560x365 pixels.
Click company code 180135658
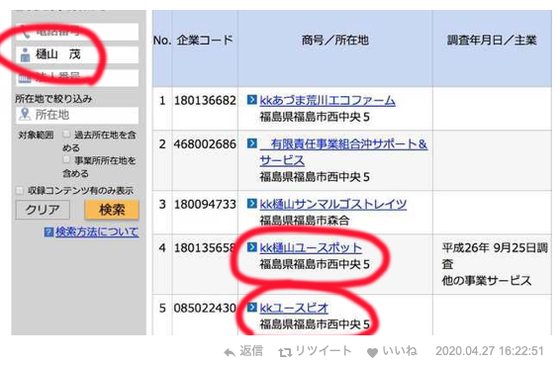pyautogui.click(x=205, y=248)
